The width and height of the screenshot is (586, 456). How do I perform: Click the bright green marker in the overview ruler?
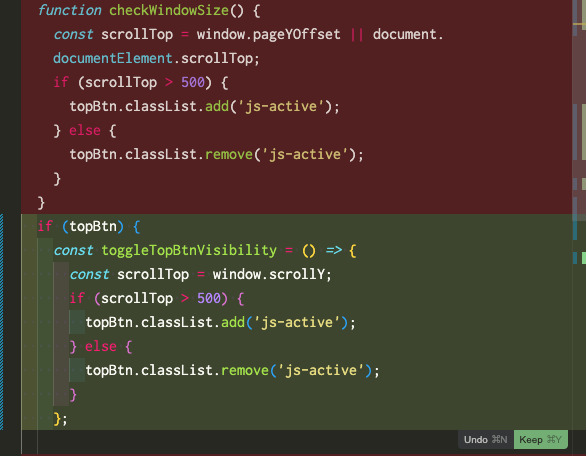584,258
